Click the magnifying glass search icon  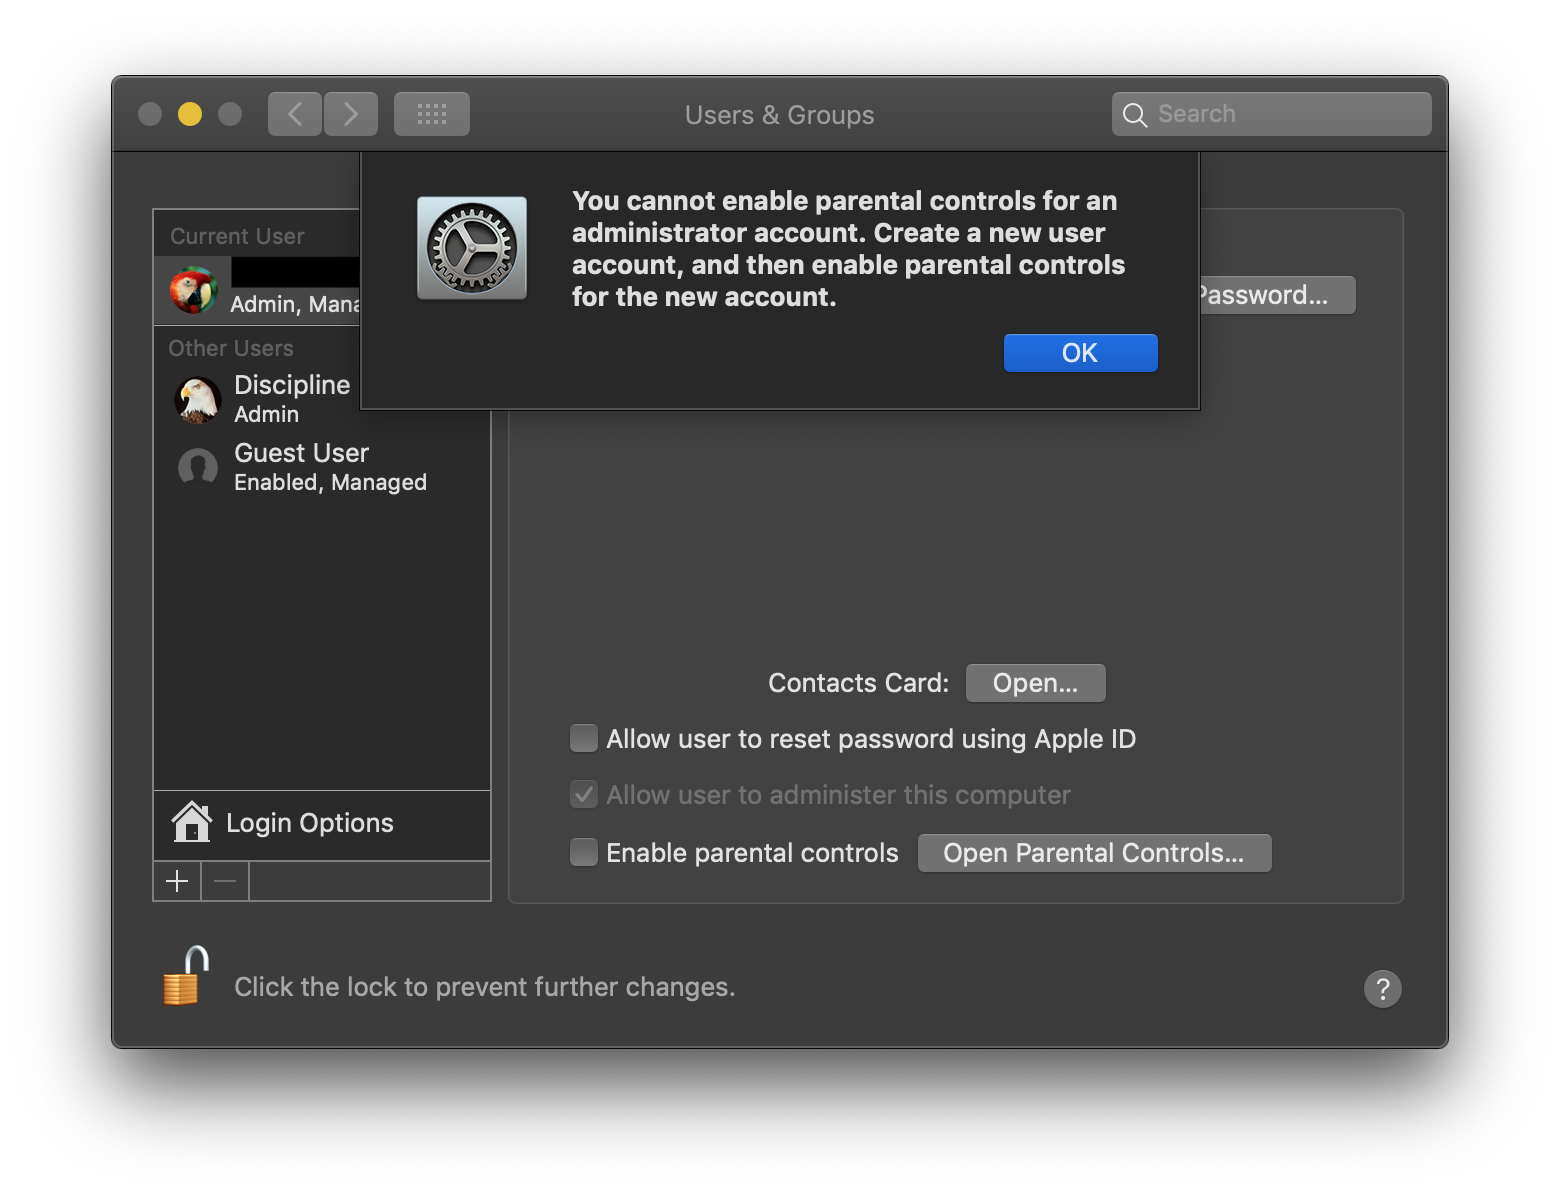click(1134, 115)
